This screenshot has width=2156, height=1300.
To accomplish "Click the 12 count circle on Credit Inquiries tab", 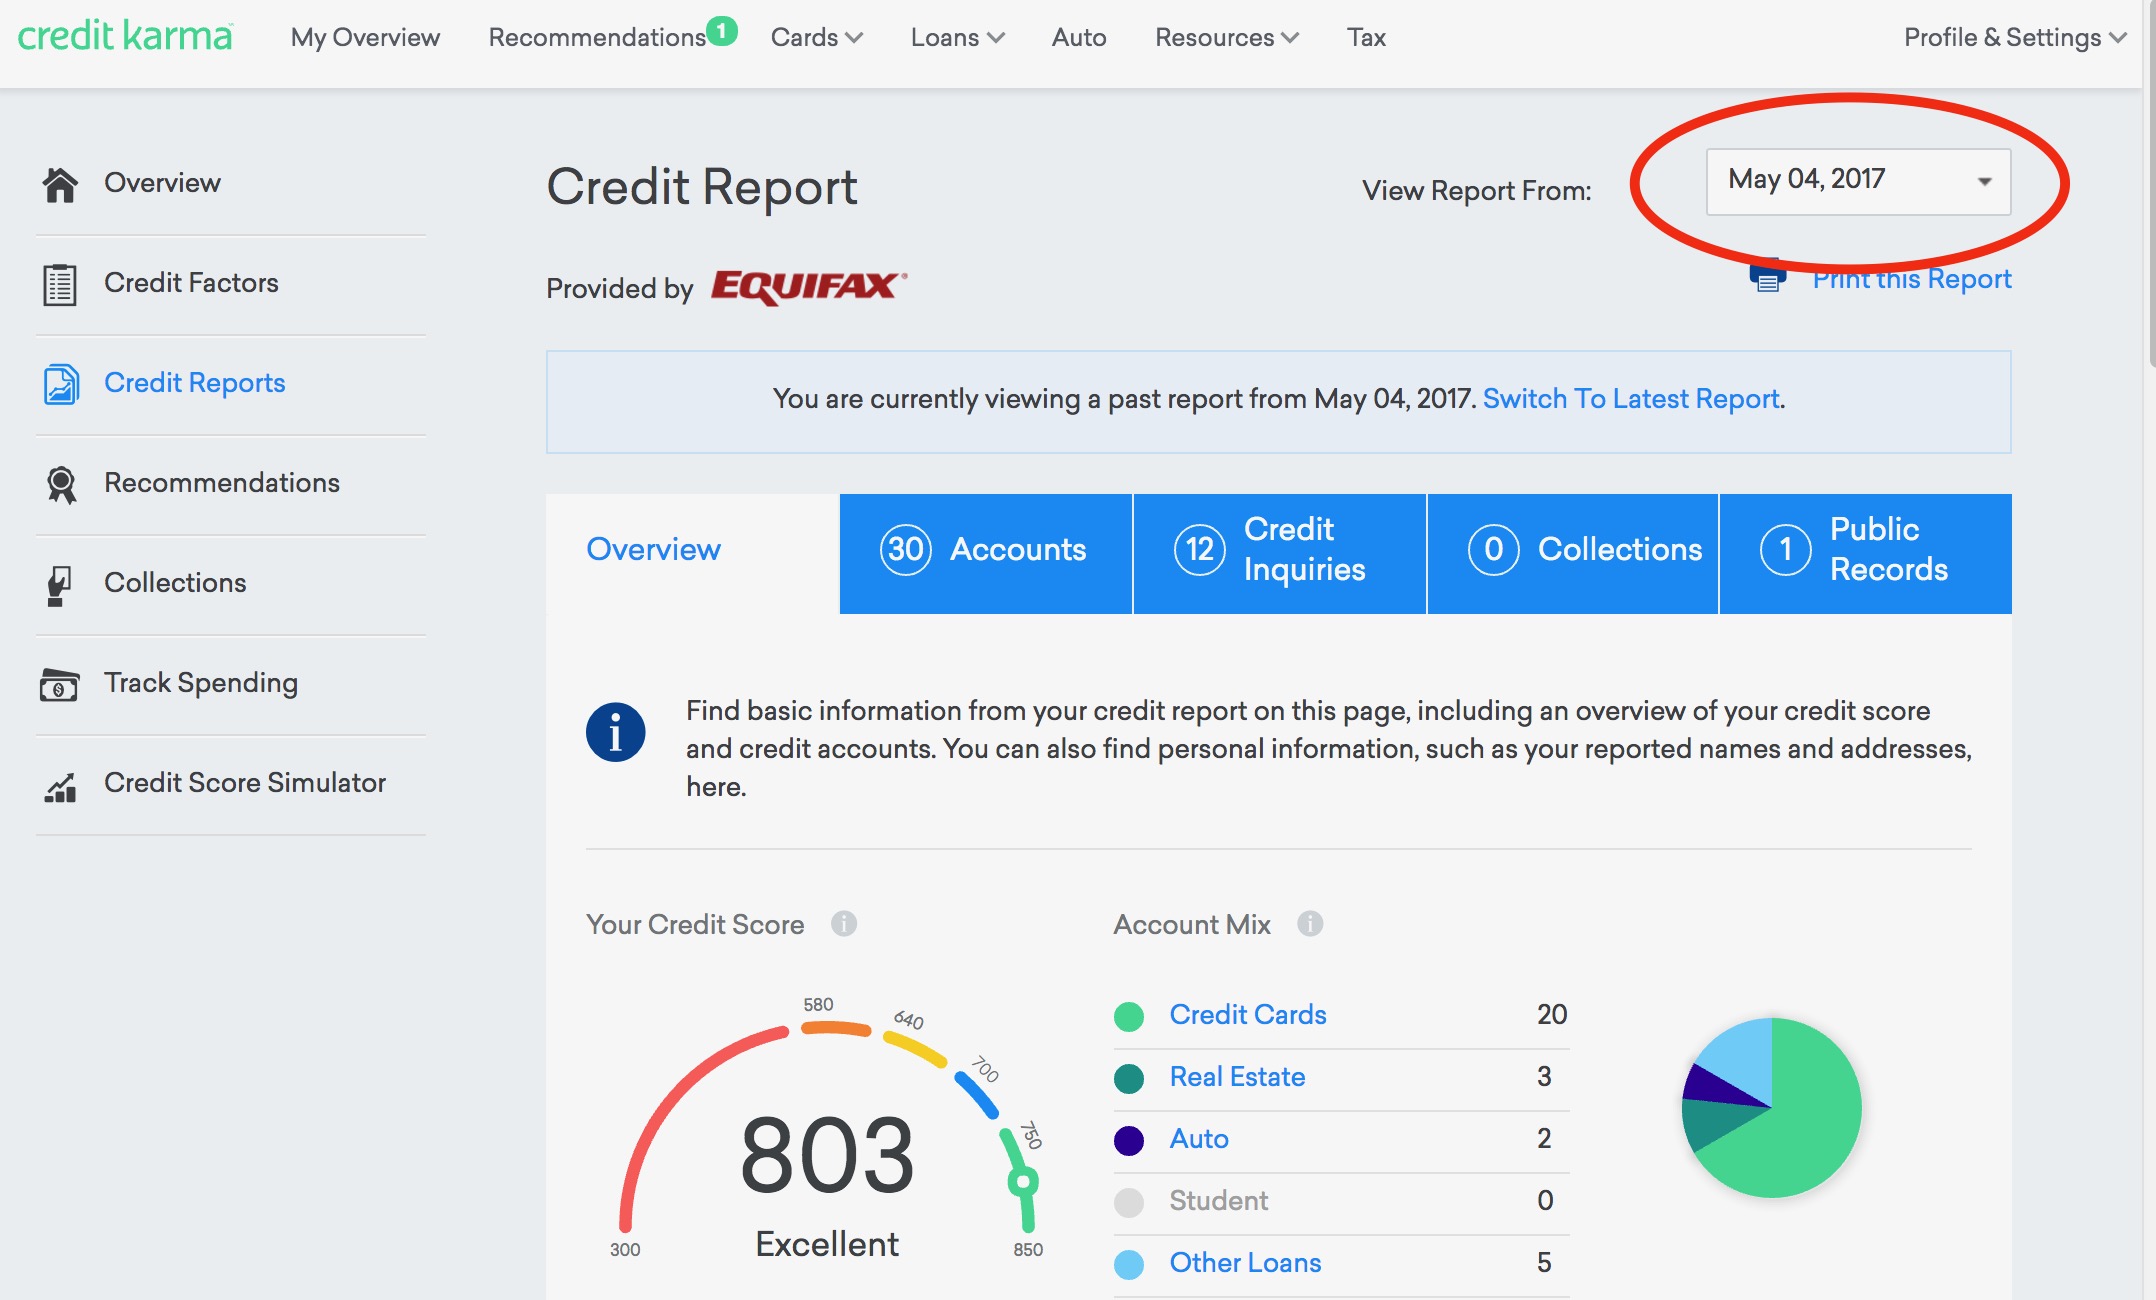I will 1200,549.
